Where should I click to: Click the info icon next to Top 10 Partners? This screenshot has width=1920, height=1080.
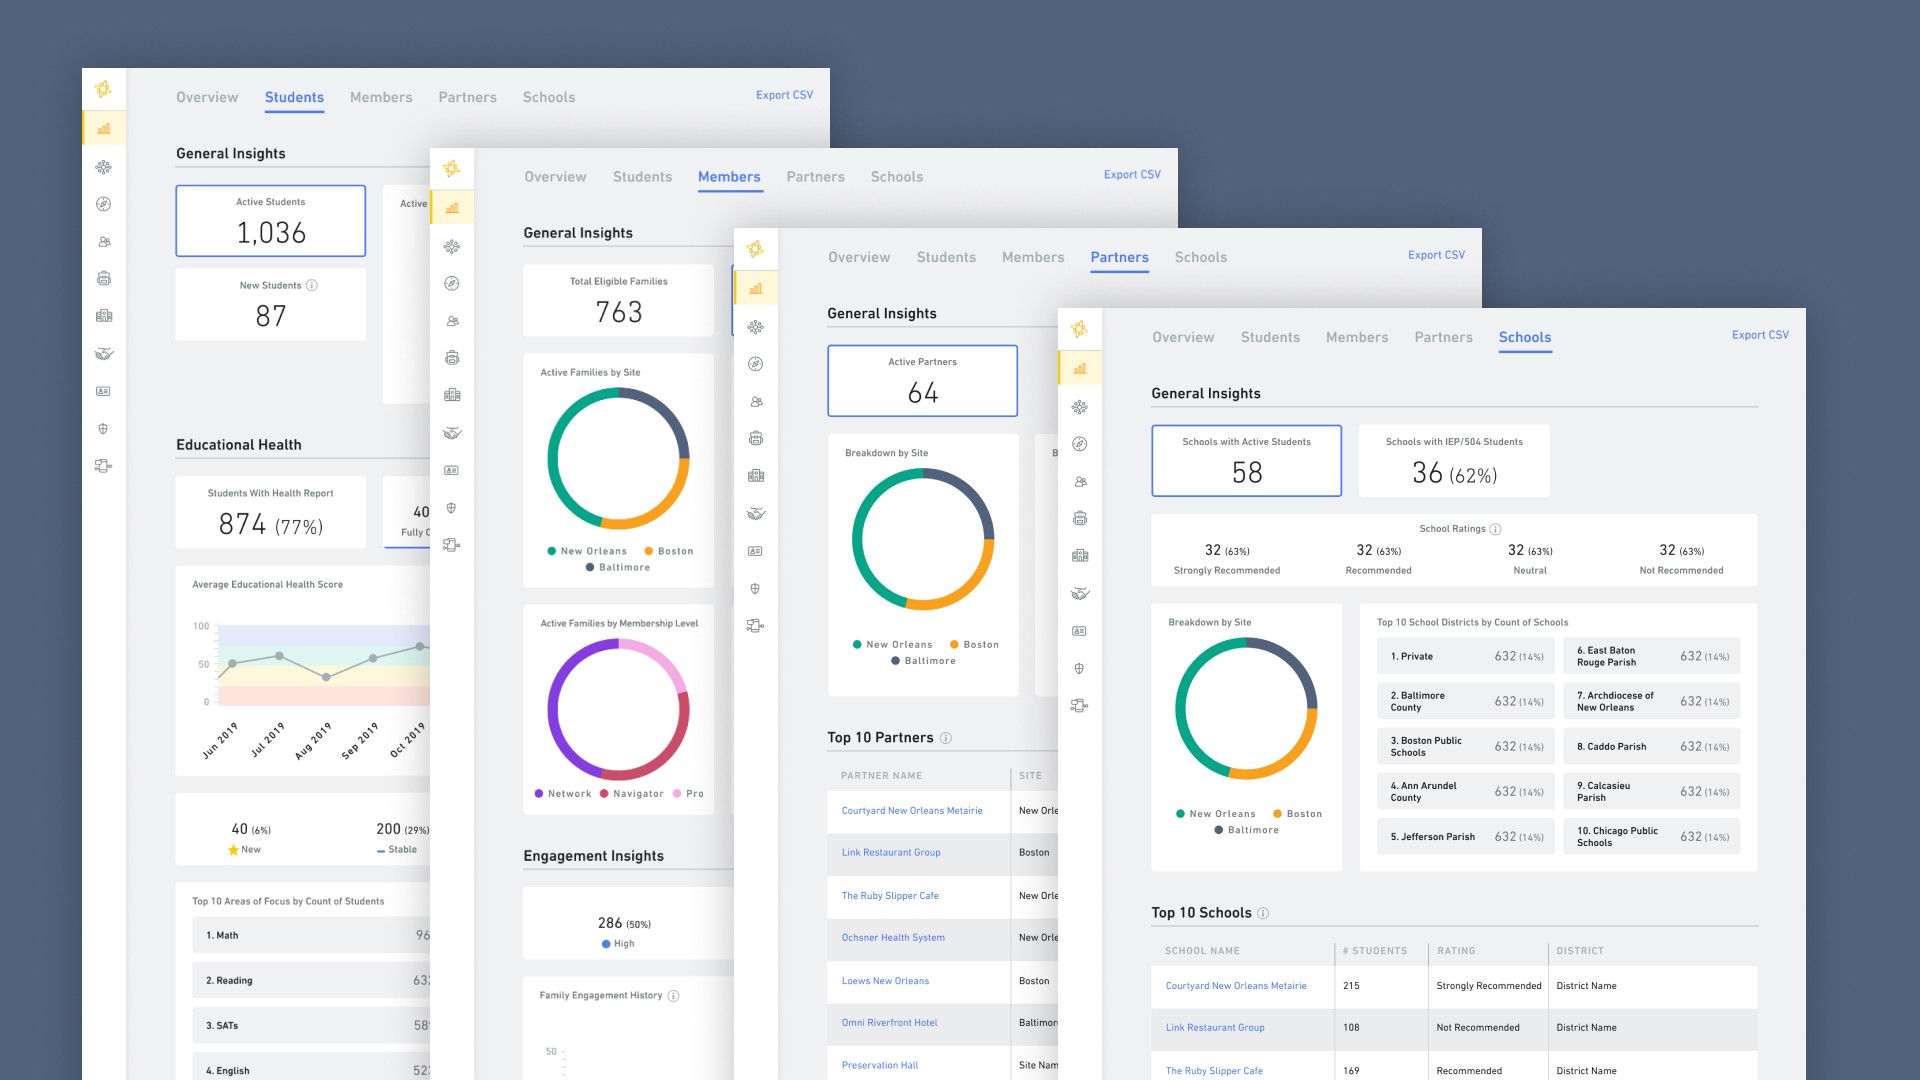[x=946, y=738]
